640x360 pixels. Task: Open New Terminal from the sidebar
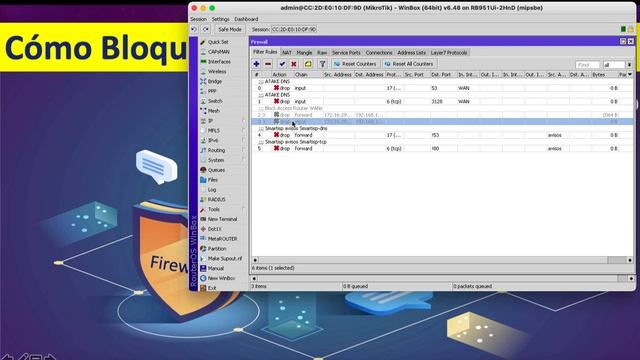click(x=222, y=219)
